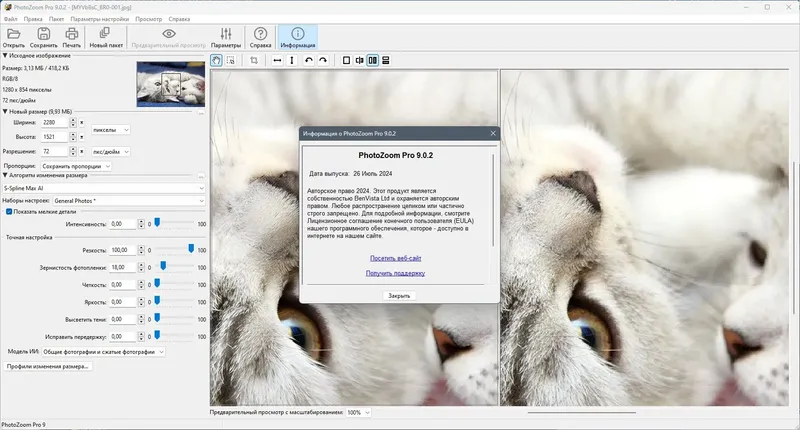Viewport: 800px width, 430px height.
Task: Collapse the Алгоритмы изменения размера section
Action: point(5,175)
